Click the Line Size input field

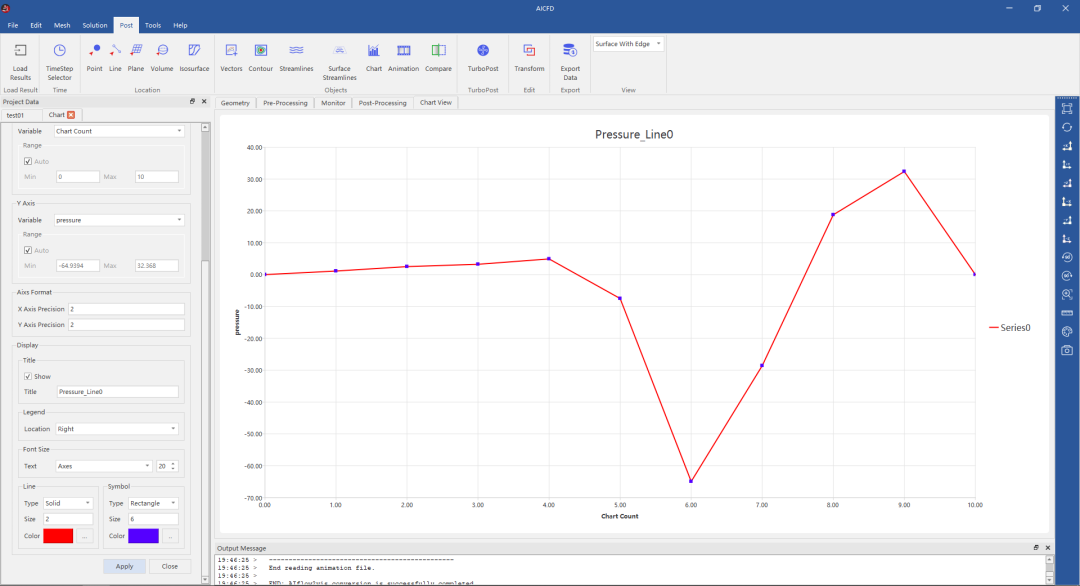68,519
